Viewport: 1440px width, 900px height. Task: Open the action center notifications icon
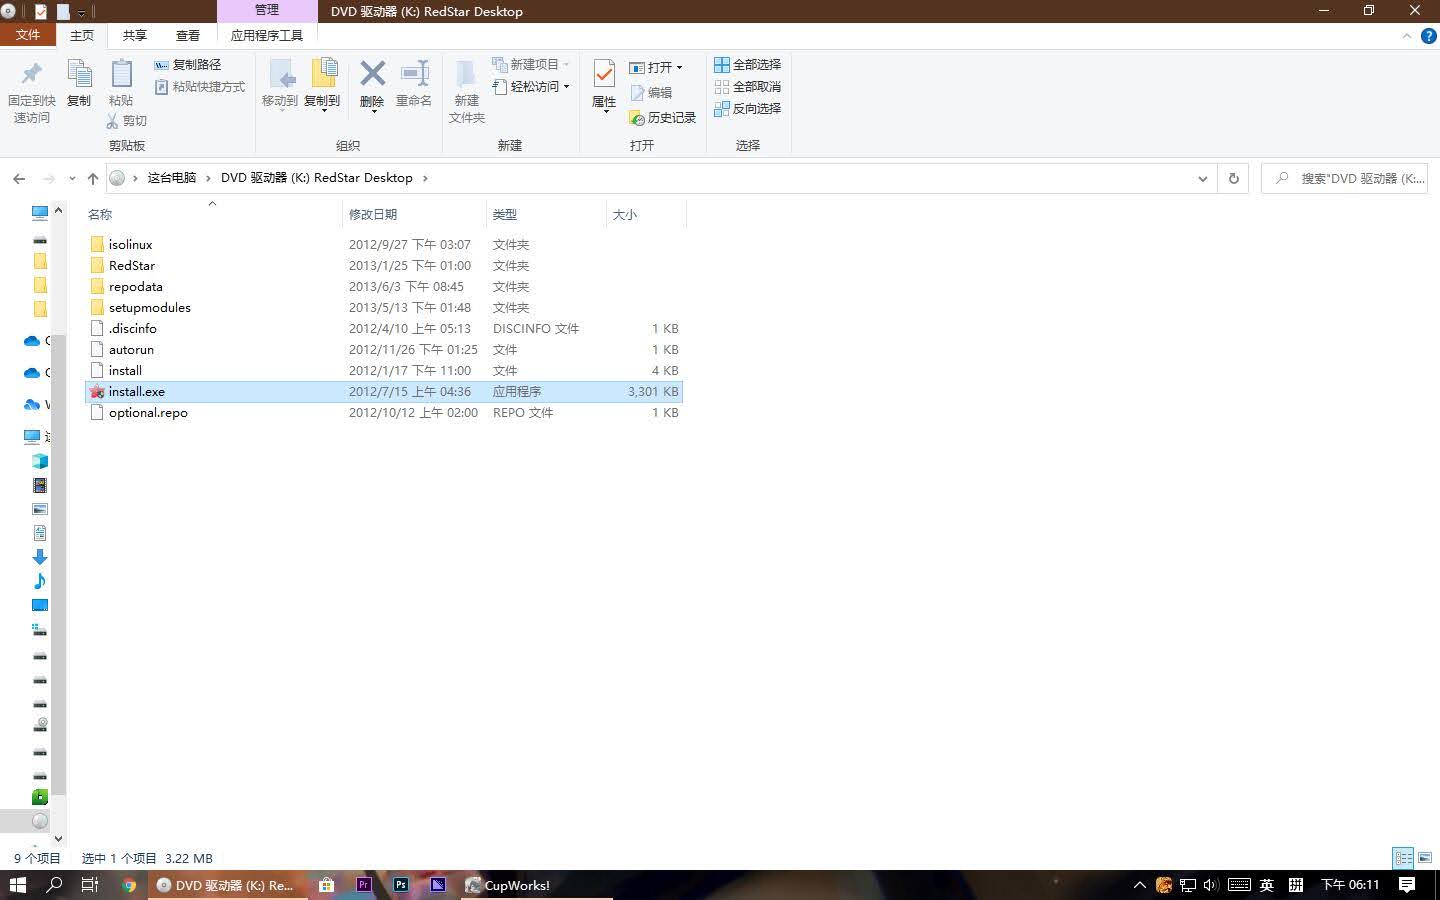1407,885
